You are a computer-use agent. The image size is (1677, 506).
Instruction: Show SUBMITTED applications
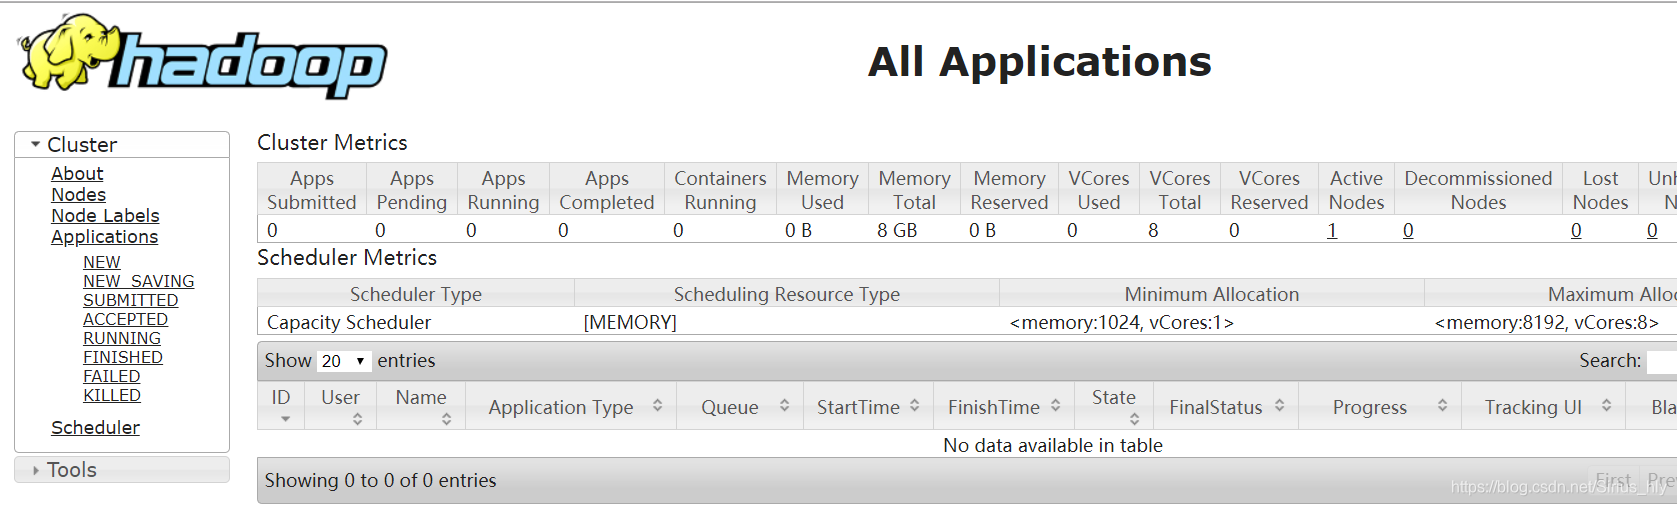(x=130, y=300)
